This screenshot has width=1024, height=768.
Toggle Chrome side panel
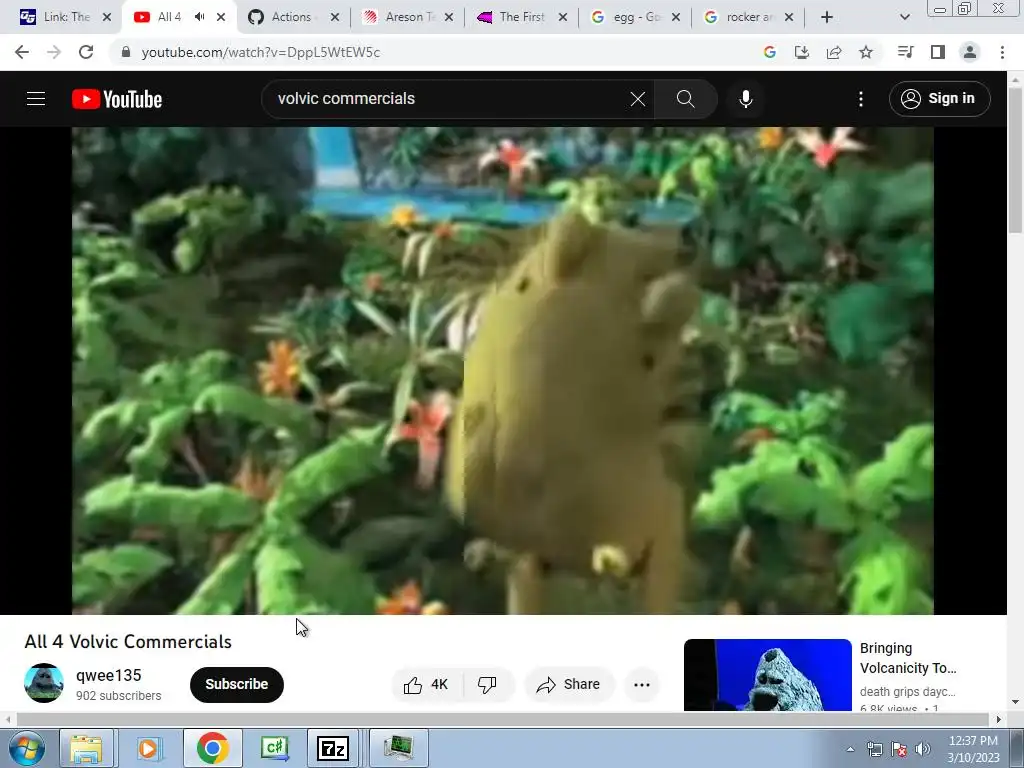938,52
